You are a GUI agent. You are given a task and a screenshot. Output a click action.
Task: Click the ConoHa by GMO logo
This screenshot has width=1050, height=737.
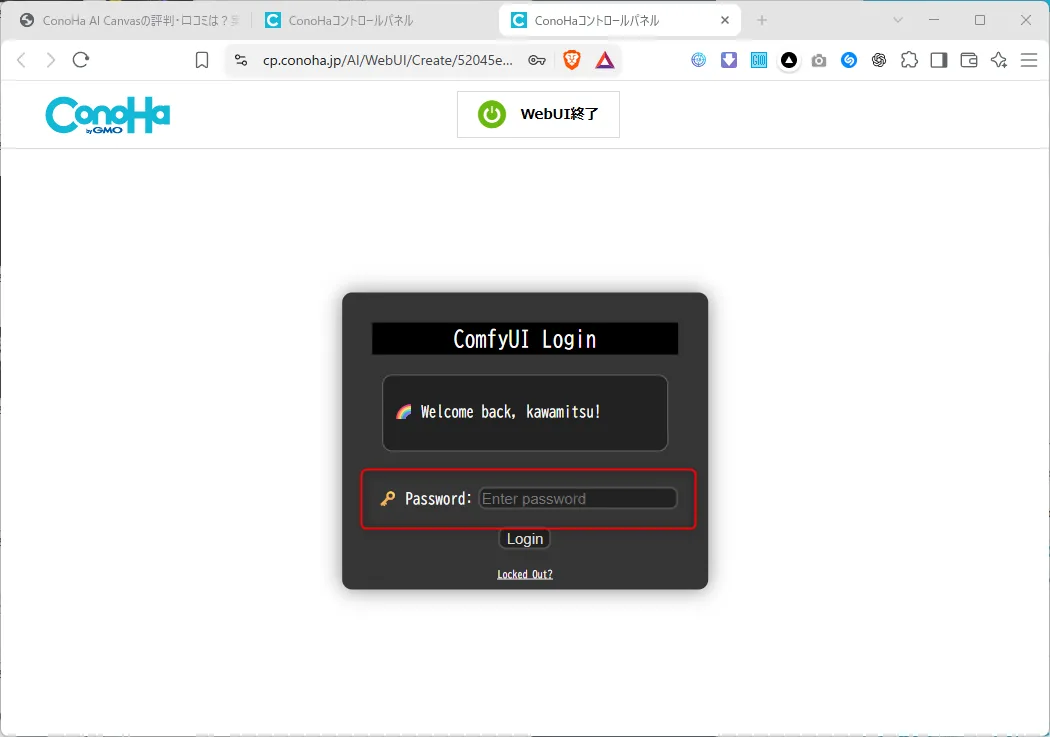tap(108, 115)
